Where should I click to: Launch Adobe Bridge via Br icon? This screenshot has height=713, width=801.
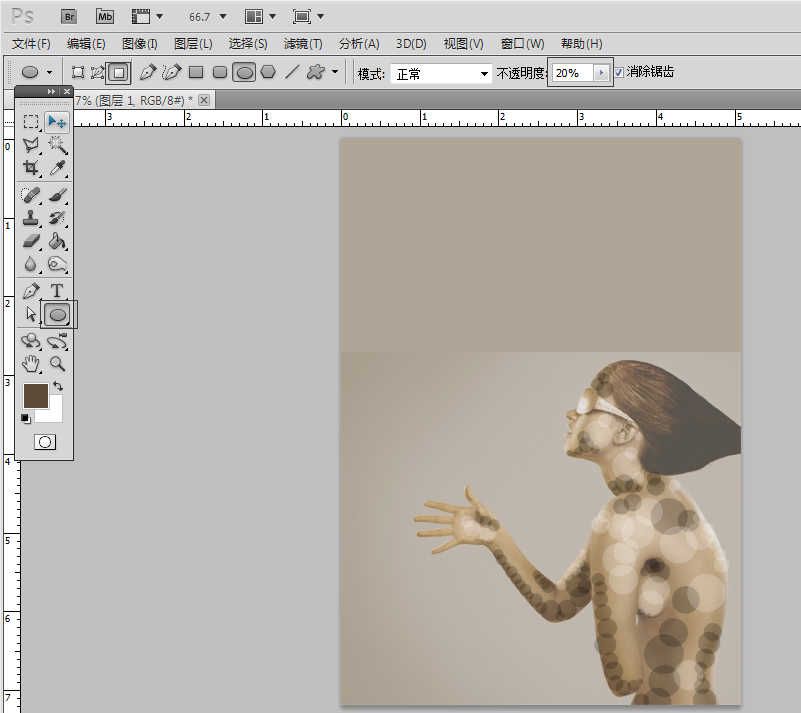pos(69,17)
